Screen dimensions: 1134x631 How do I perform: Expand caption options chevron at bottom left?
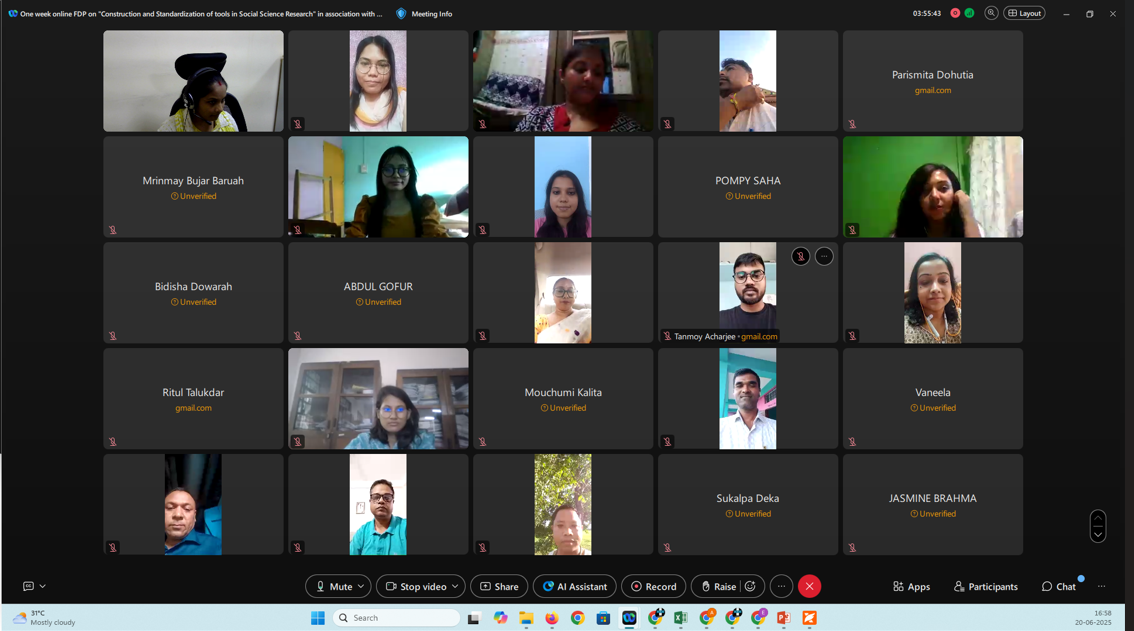click(43, 587)
